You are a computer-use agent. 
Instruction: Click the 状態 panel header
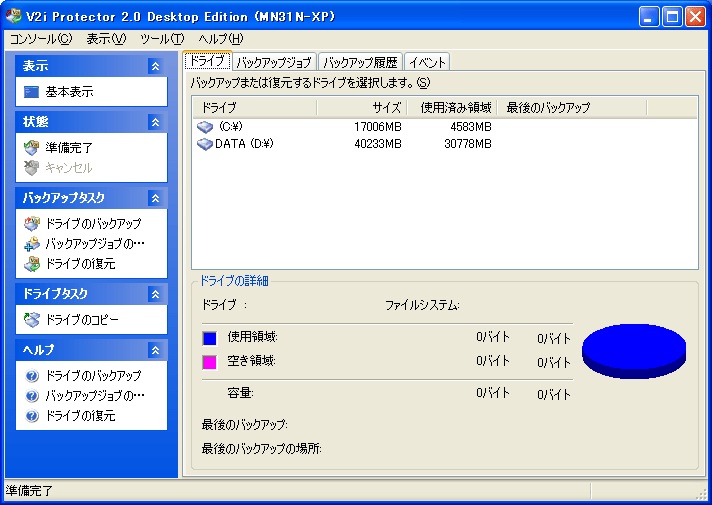[91, 122]
